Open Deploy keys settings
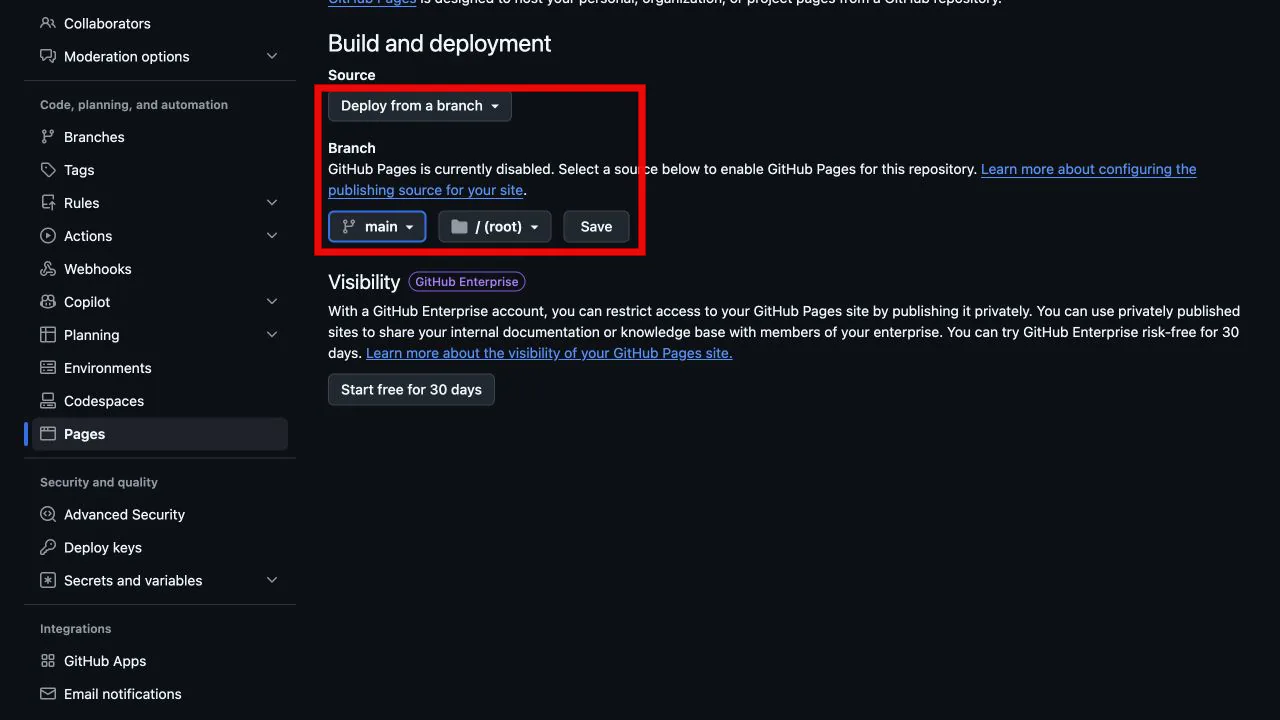The width and height of the screenshot is (1280, 720). pos(160,548)
